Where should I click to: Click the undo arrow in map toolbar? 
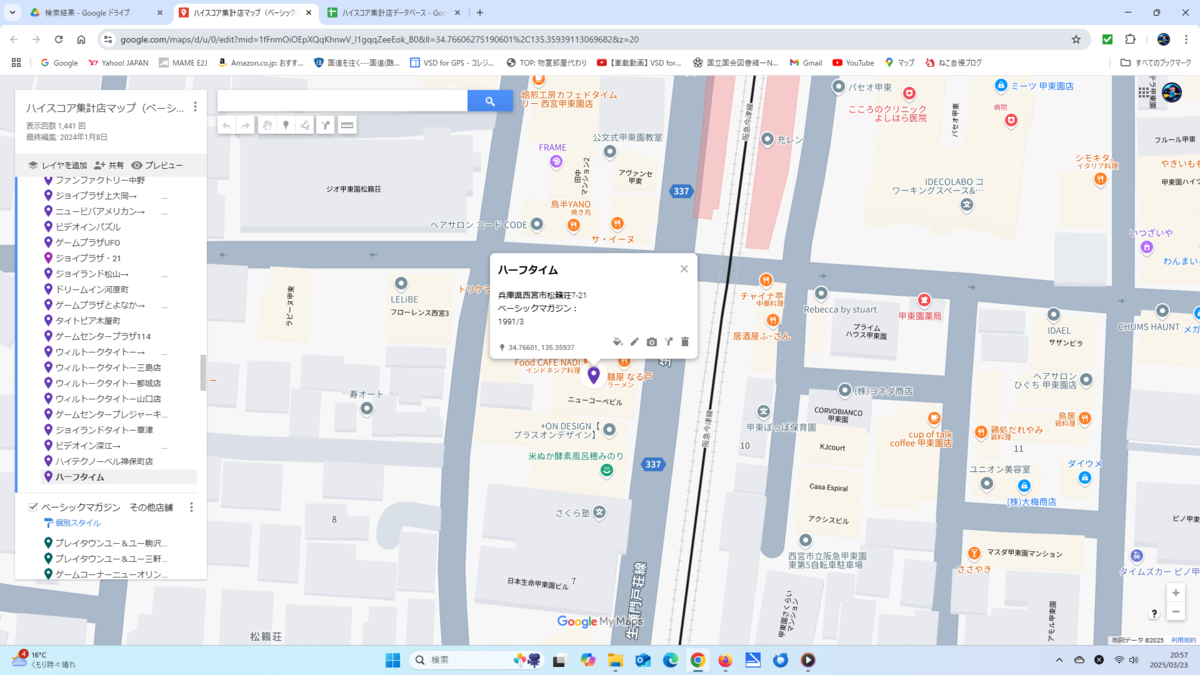click(227, 125)
